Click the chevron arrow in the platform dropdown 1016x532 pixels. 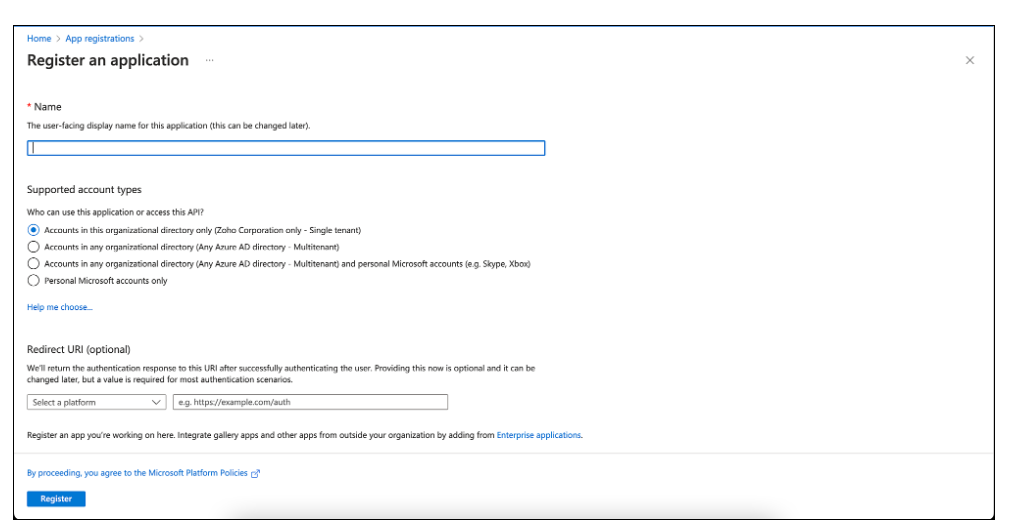(155, 402)
